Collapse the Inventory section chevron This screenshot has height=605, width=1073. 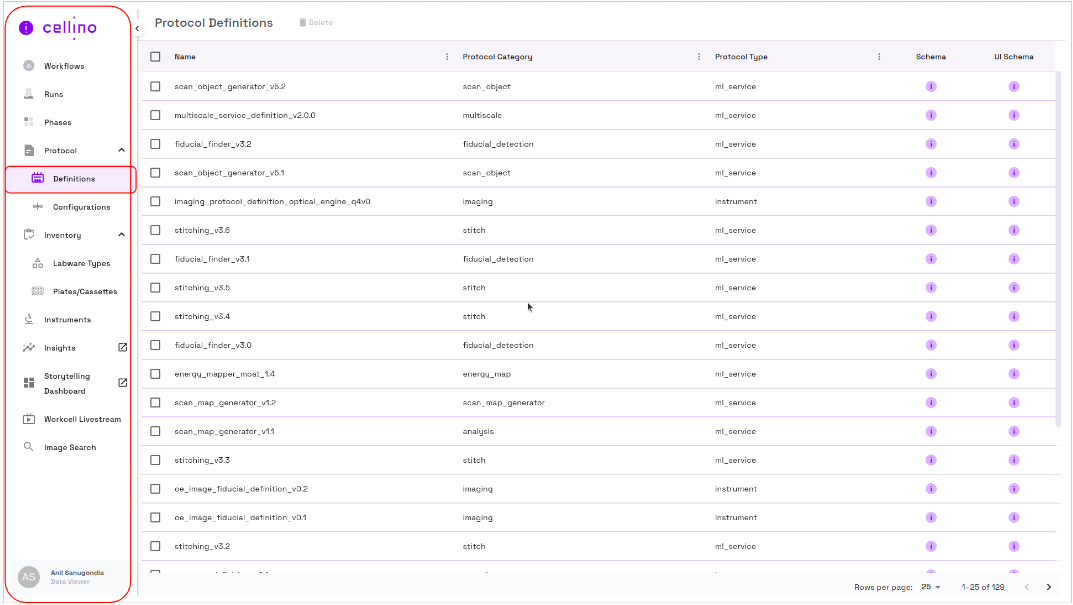coord(122,235)
